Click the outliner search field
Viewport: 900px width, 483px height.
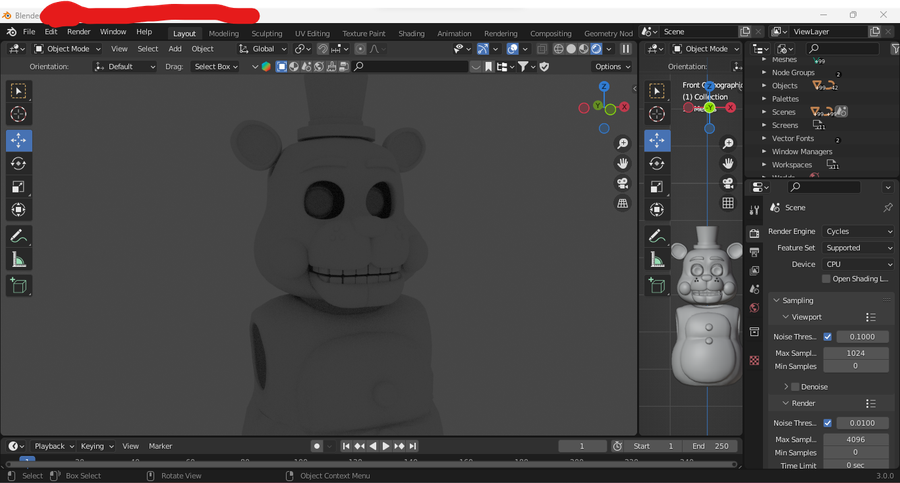842,49
